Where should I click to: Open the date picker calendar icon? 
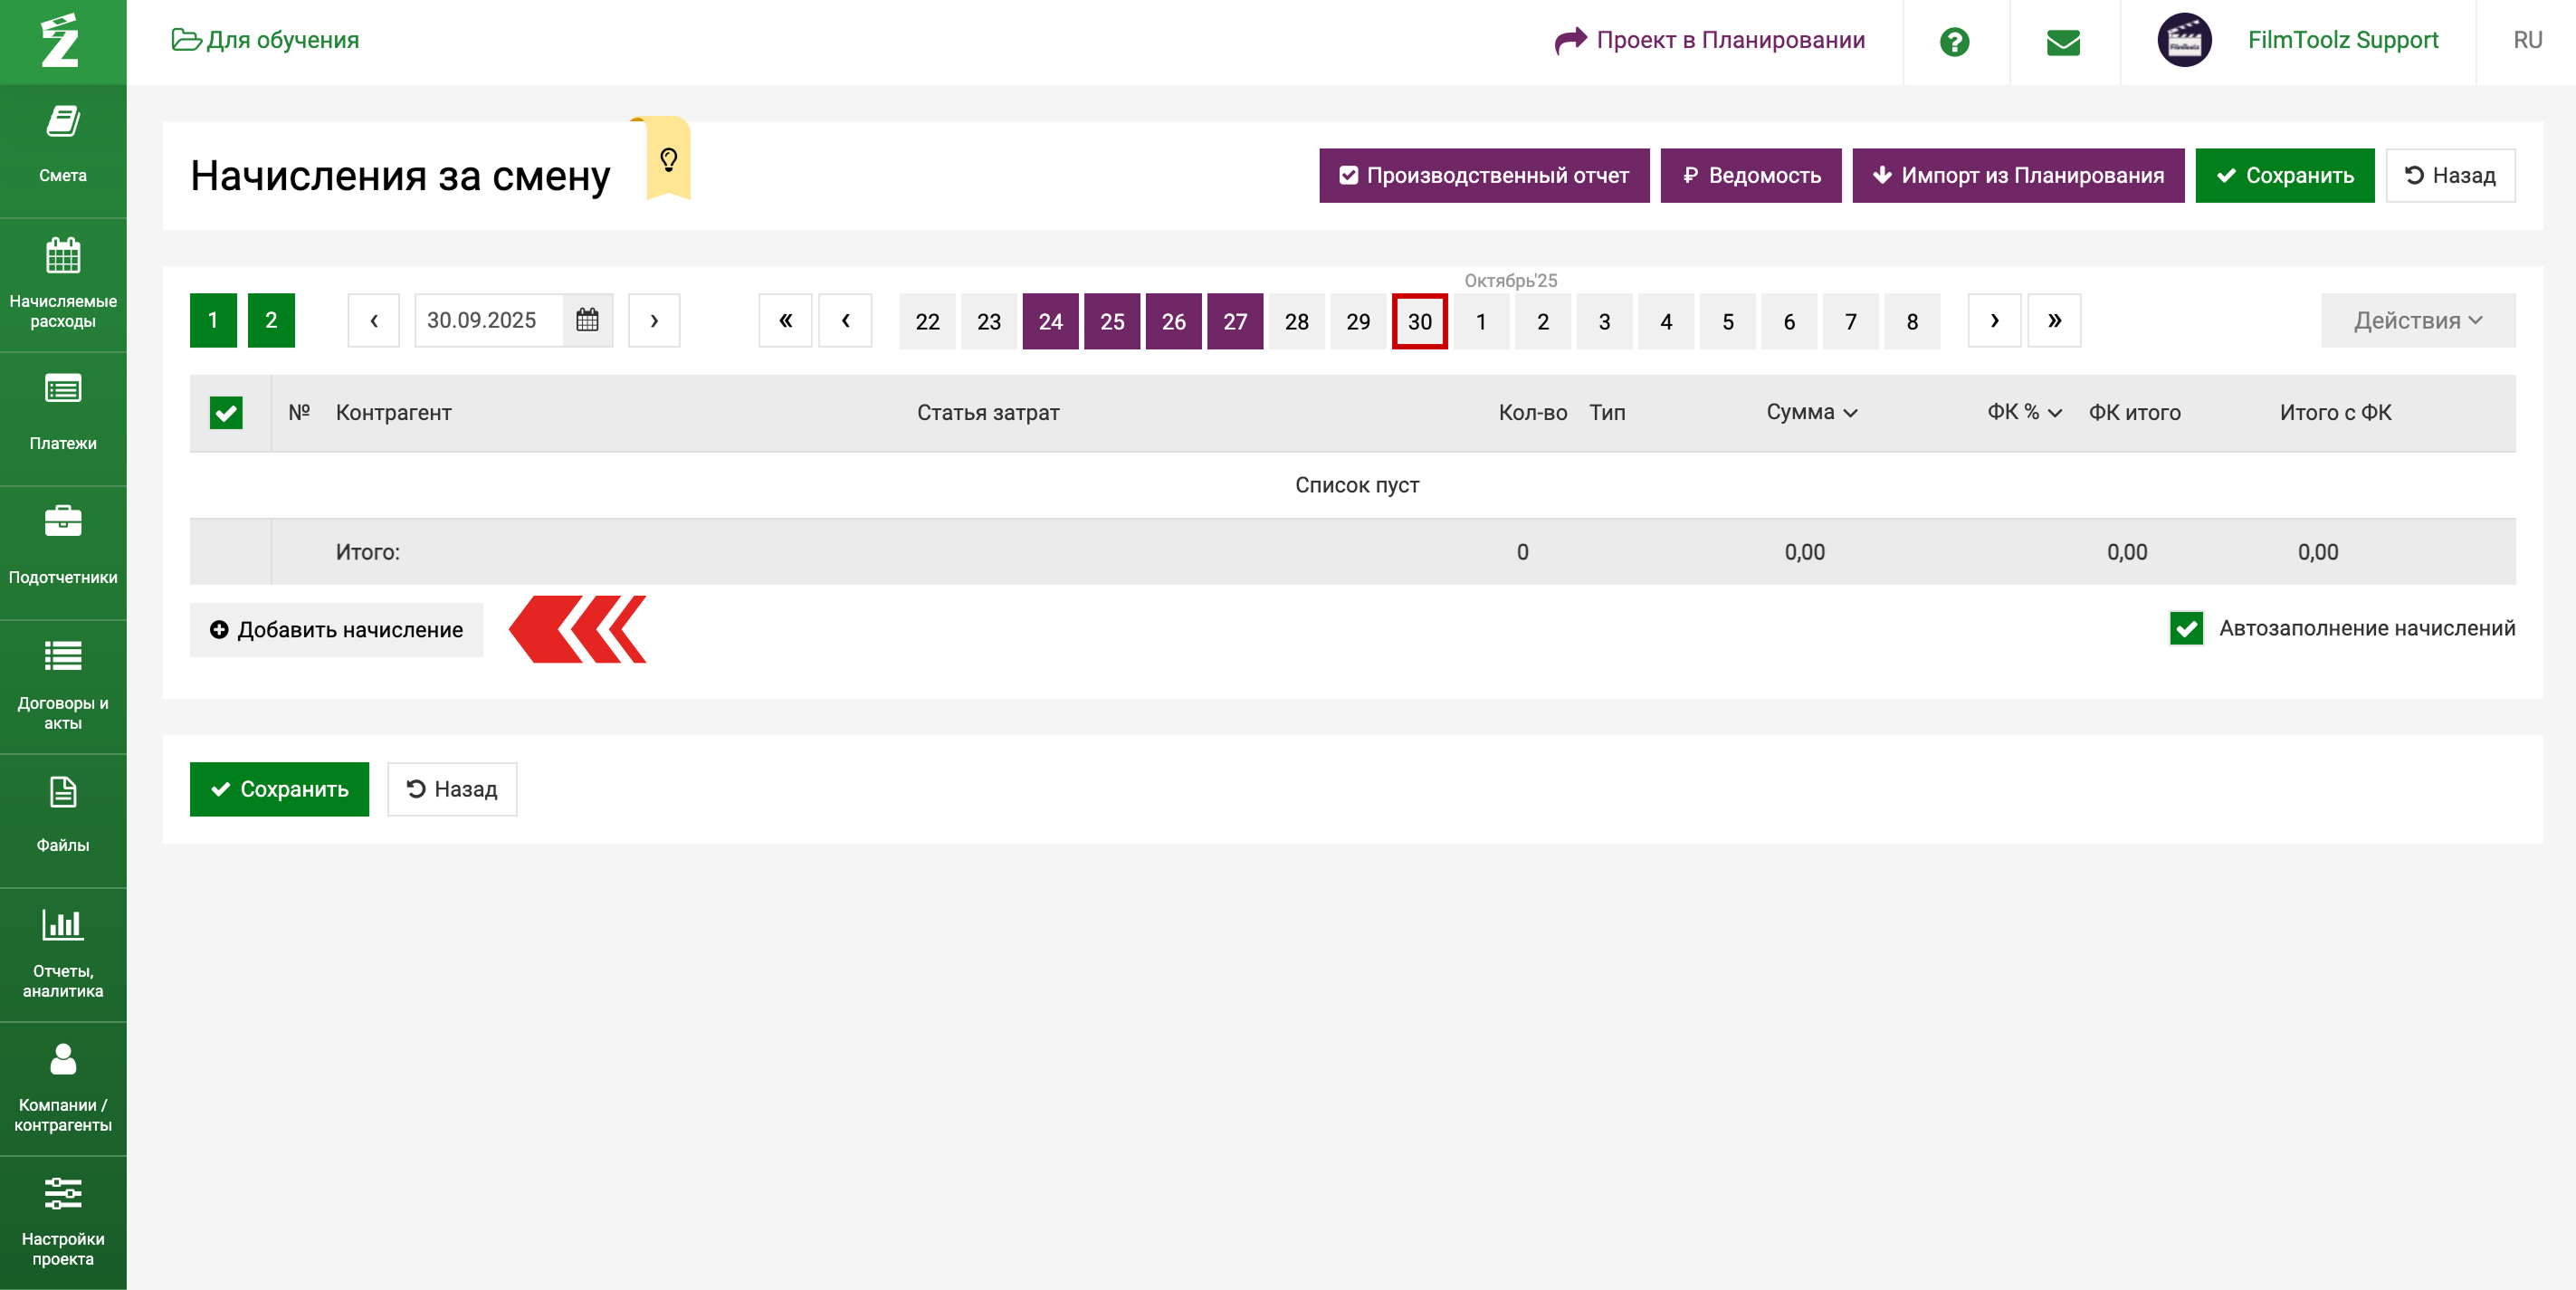point(588,320)
